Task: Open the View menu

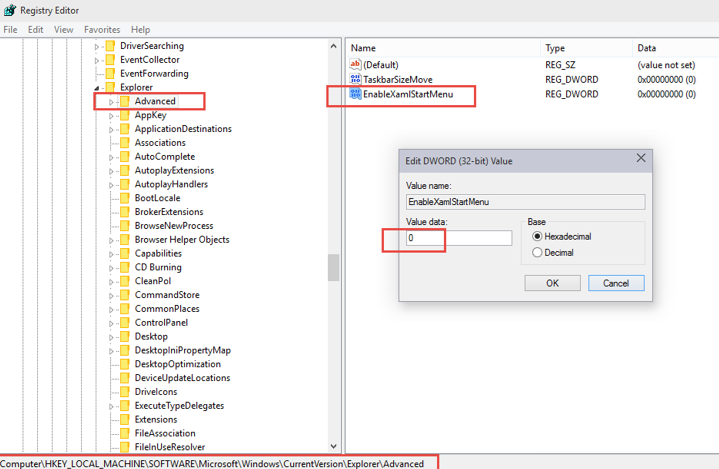Action: pyautogui.click(x=63, y=29)
